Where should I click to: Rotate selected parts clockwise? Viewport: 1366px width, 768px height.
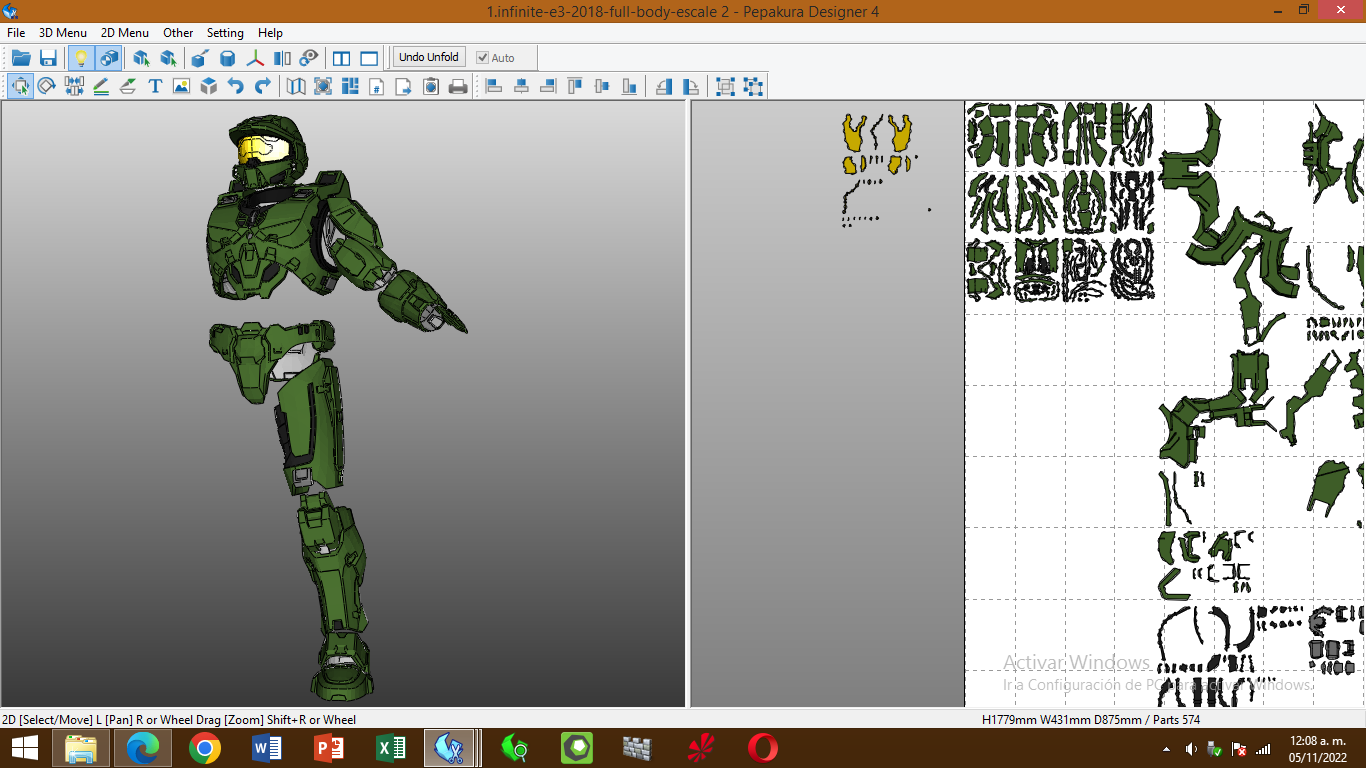691,87
